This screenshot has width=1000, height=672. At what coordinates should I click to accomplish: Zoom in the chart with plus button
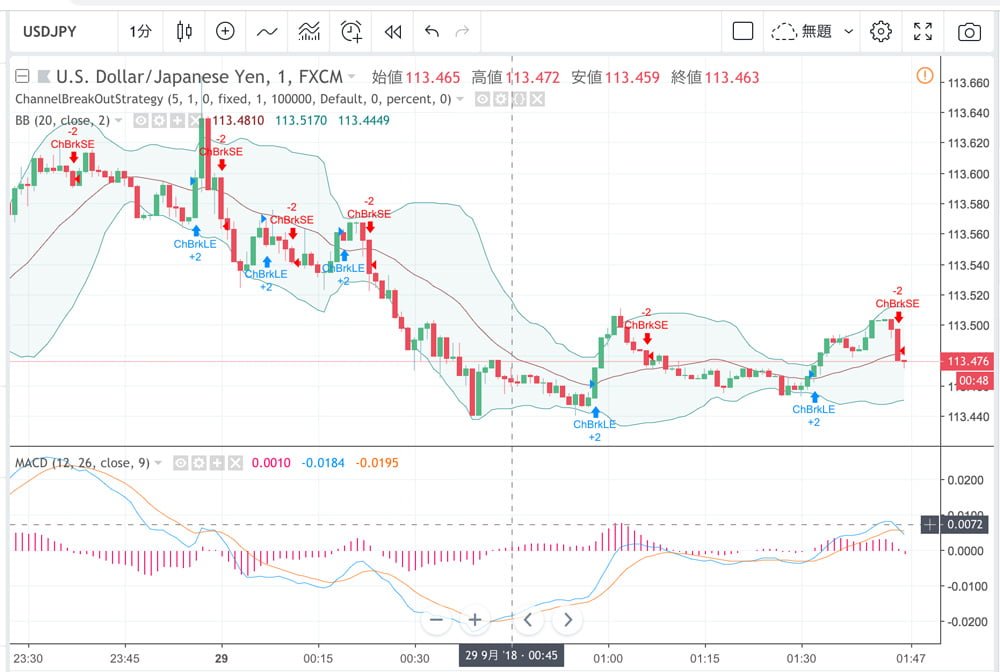point(475,620)
